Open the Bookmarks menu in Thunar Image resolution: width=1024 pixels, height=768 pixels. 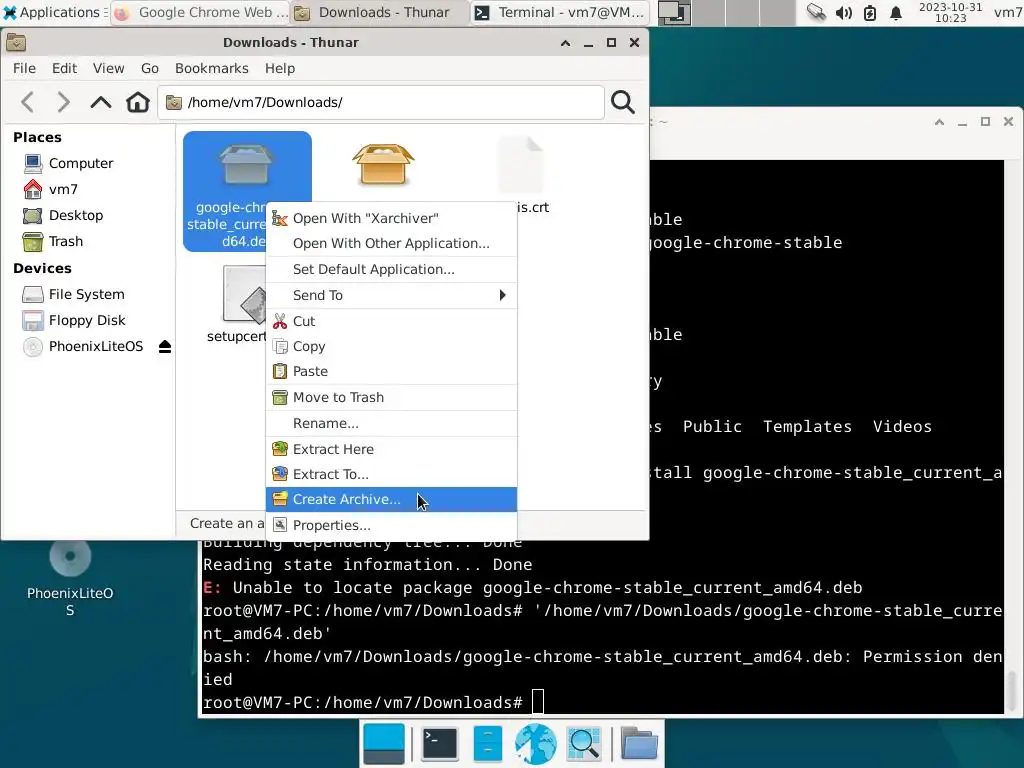click(x=212, y=69)
